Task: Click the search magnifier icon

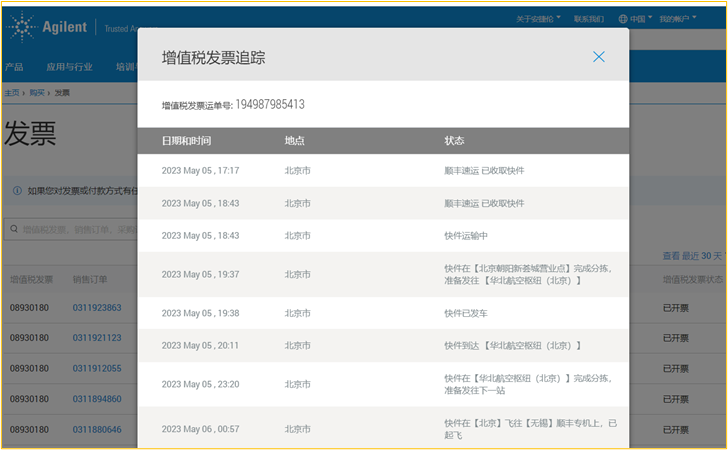Action: click(14, 229)
